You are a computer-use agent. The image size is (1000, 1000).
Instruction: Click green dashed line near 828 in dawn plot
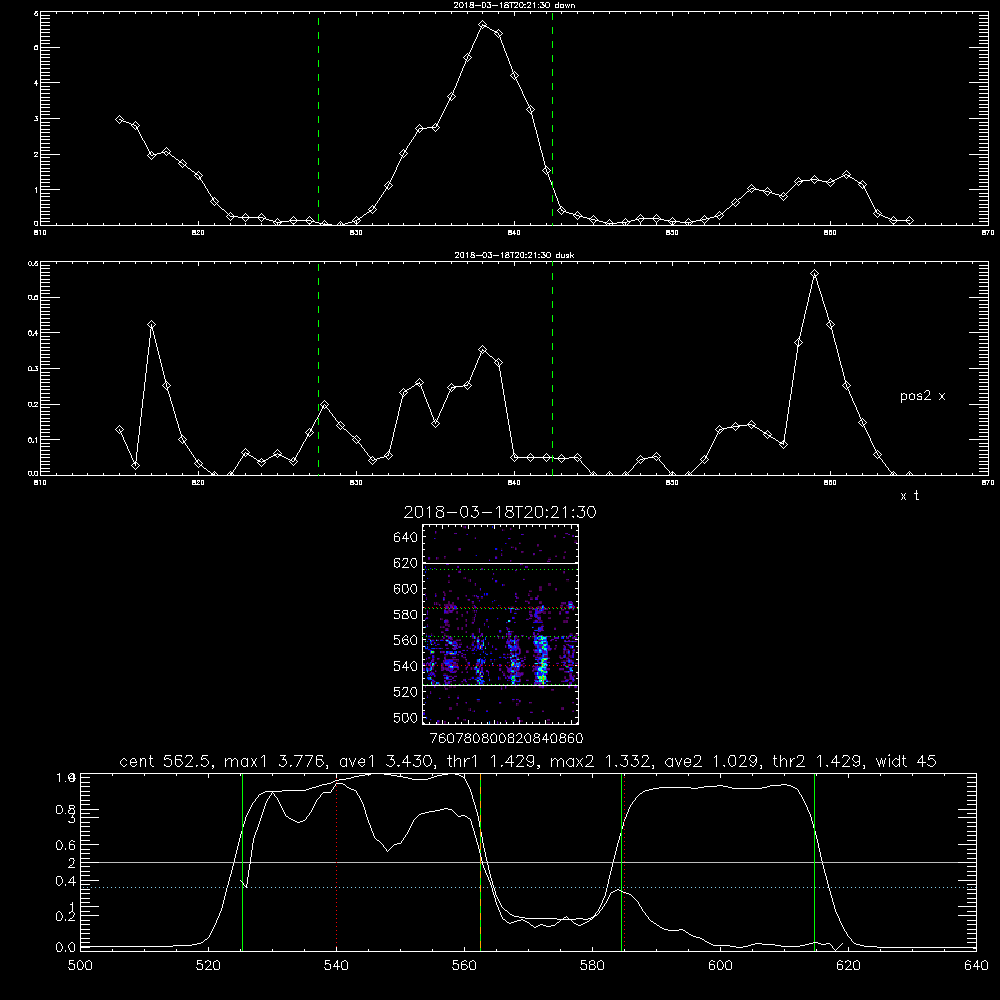point(318,119)
